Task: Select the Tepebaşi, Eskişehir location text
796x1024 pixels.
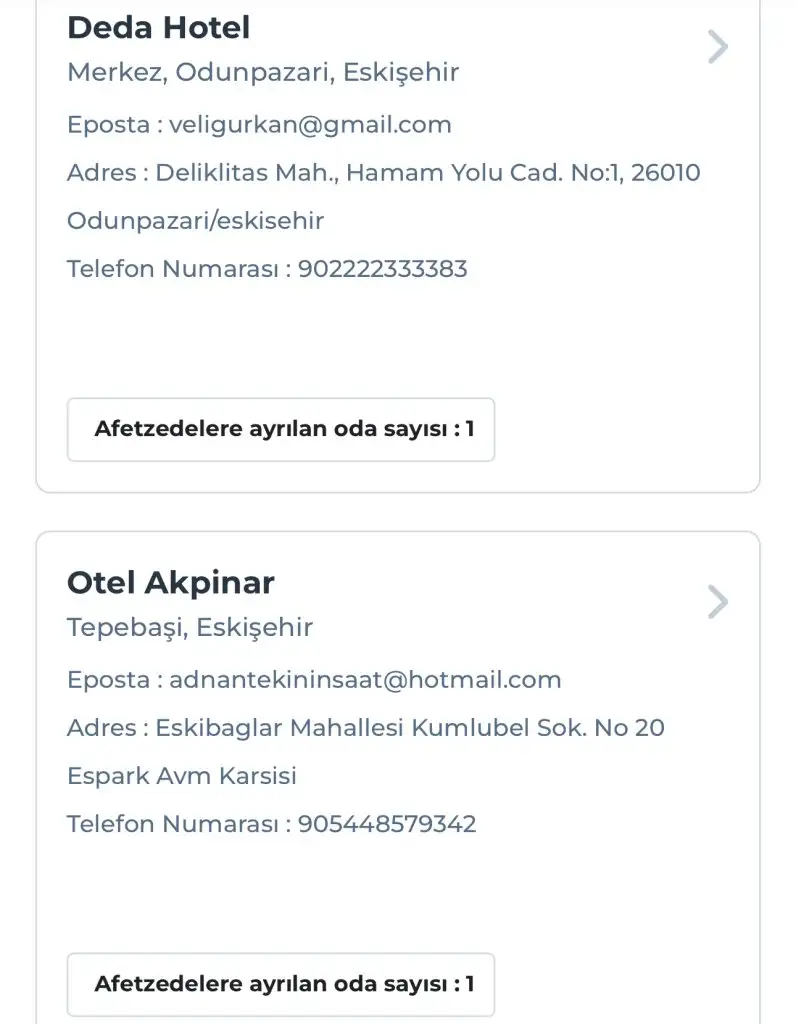Action: [189, 628]
